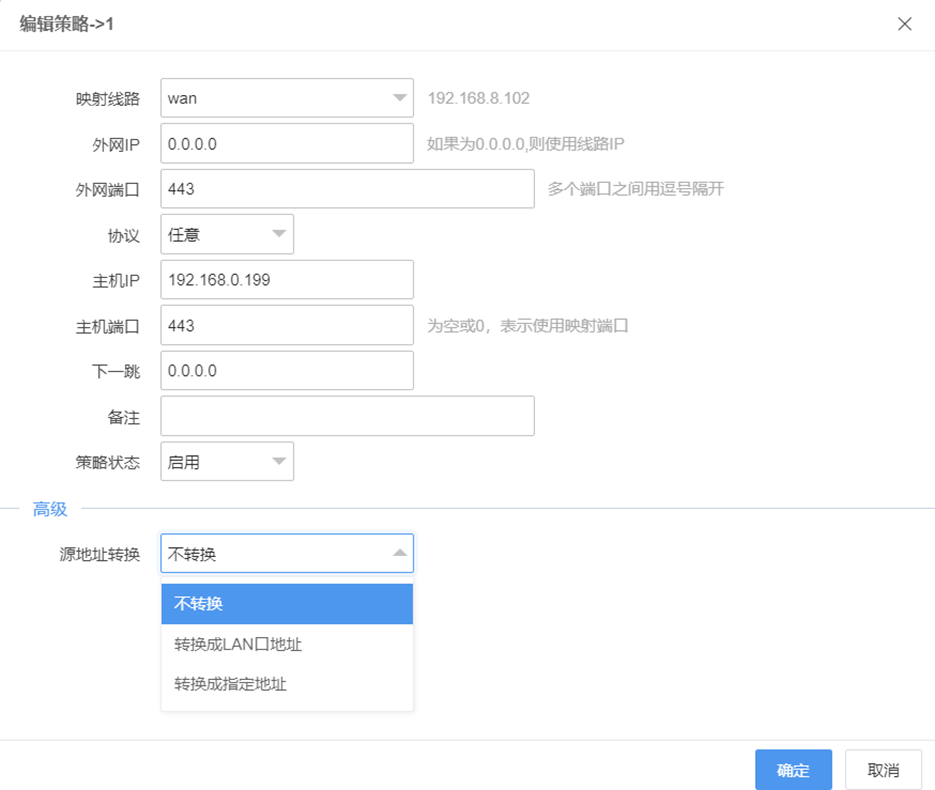Select the 外网端口 field showing 443
The width and height of the screenshot is (935, 790).
(346, 188)
